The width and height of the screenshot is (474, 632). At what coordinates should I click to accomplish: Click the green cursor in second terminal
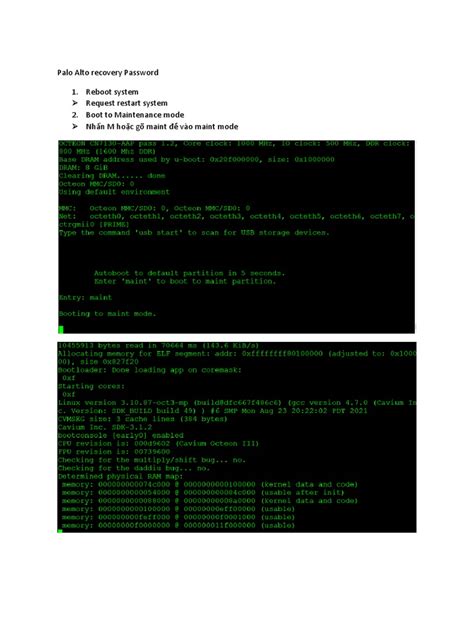(60, 531)
